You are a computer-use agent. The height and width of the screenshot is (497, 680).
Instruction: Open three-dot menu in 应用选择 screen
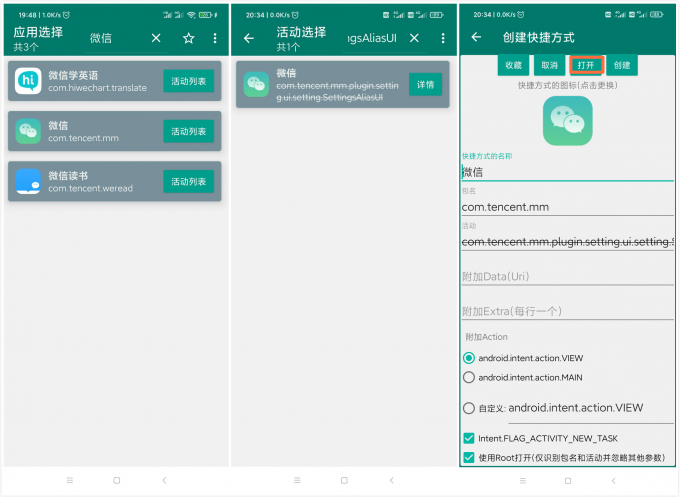(x=215, y=38)
